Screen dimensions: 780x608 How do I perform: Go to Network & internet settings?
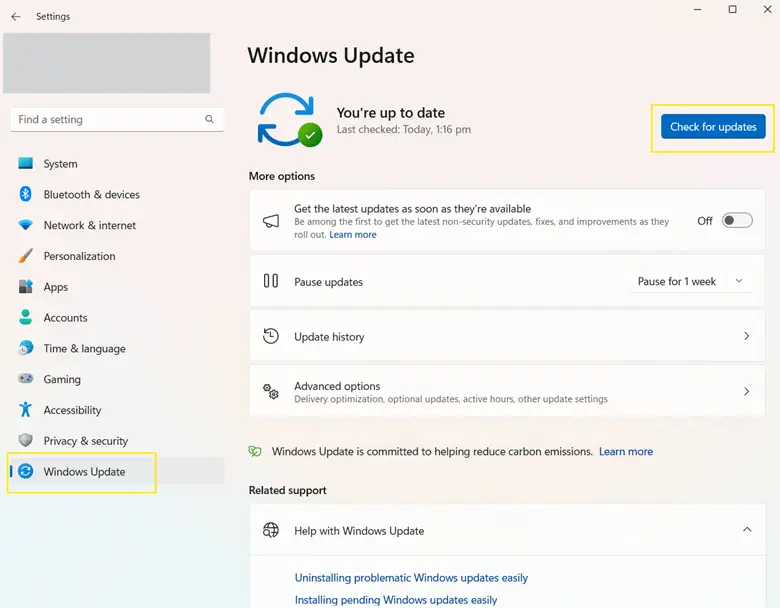pos(117,225)
